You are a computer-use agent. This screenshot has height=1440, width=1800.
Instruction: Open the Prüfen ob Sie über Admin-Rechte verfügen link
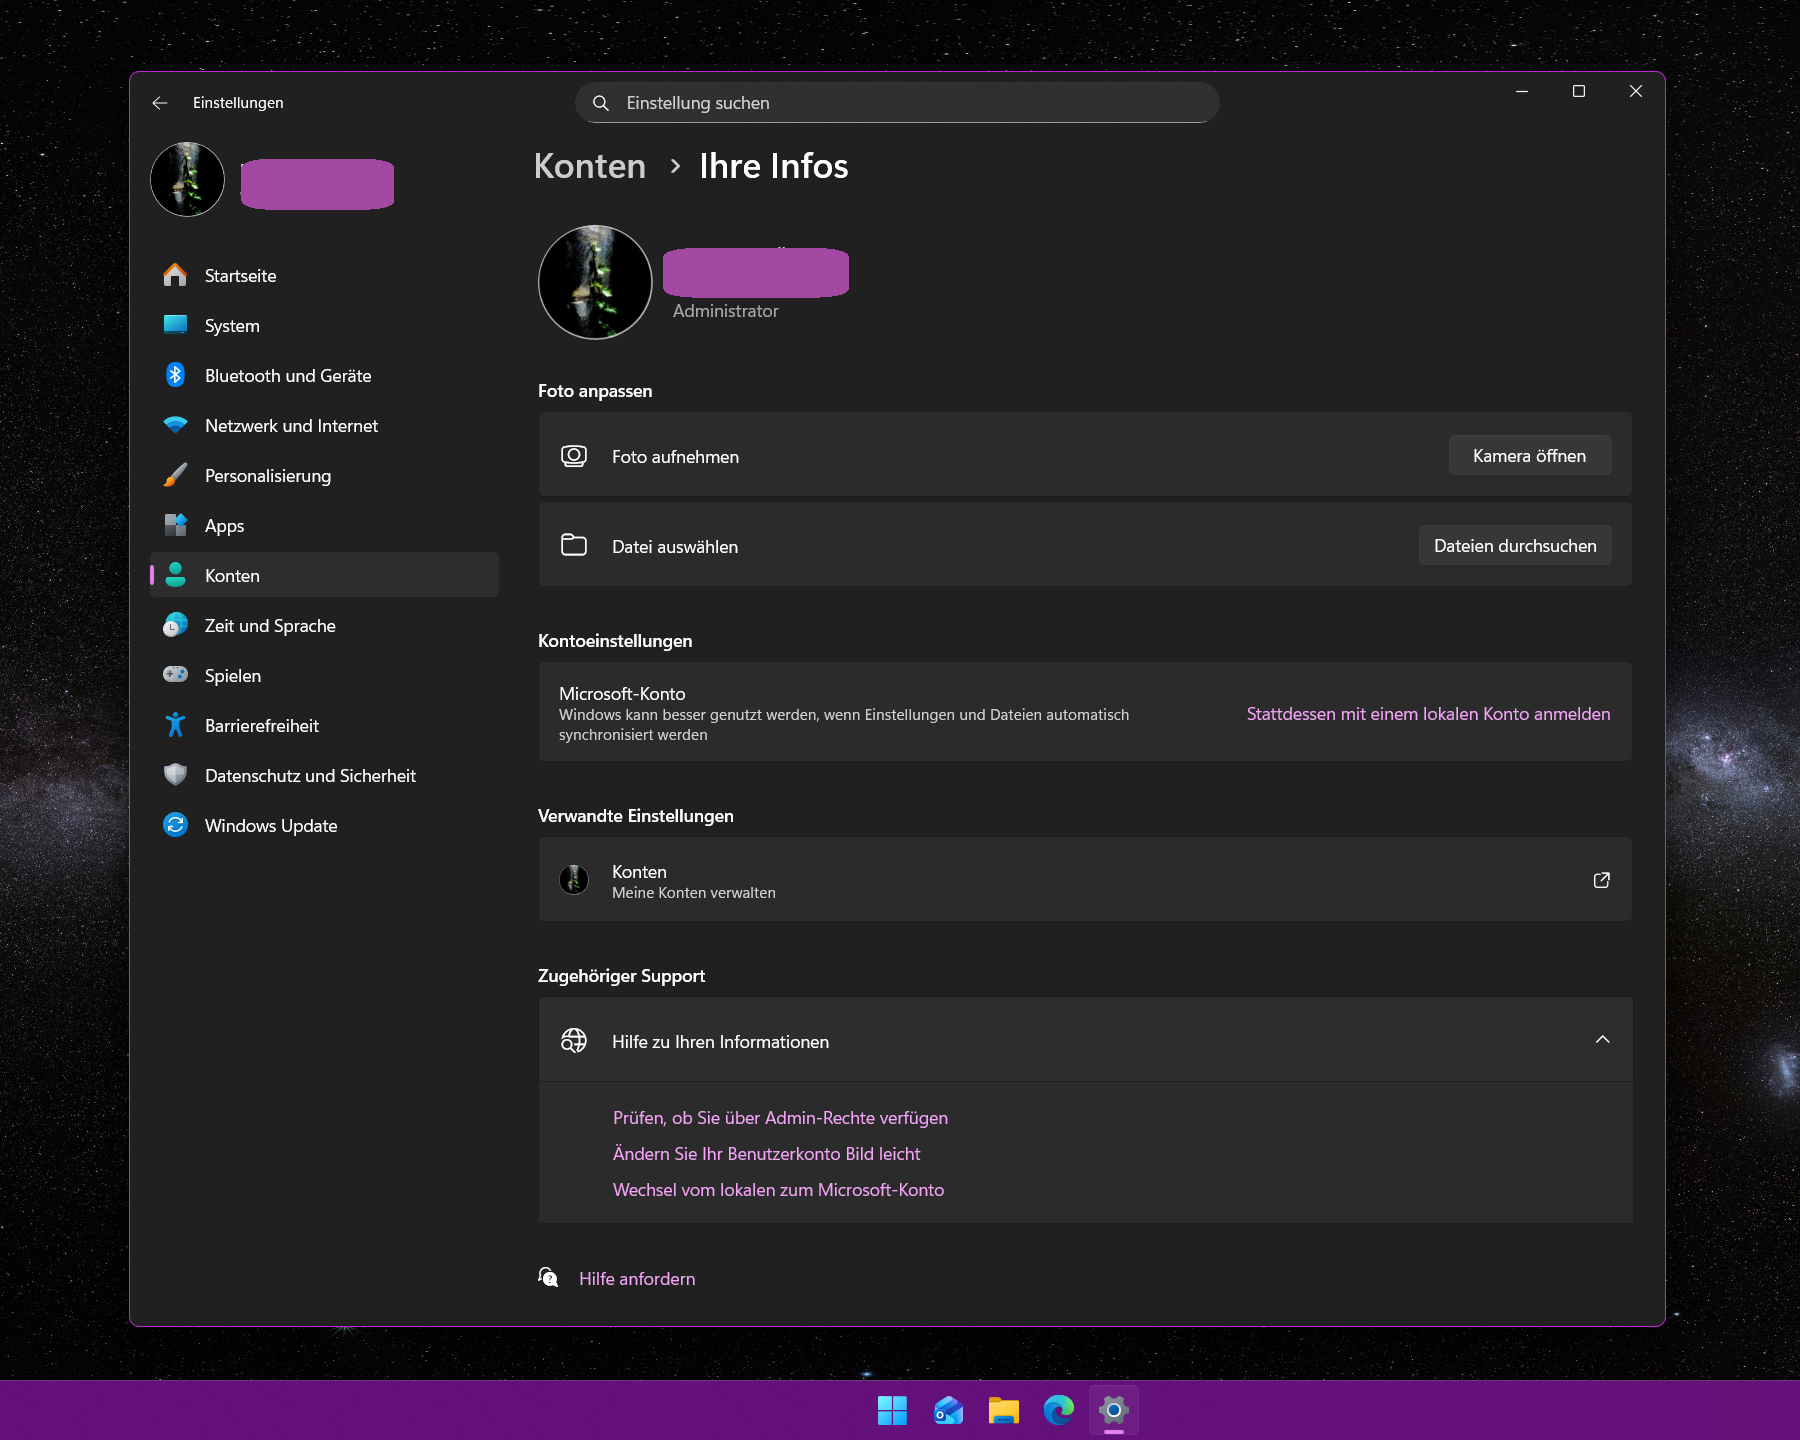(779, 1117)
